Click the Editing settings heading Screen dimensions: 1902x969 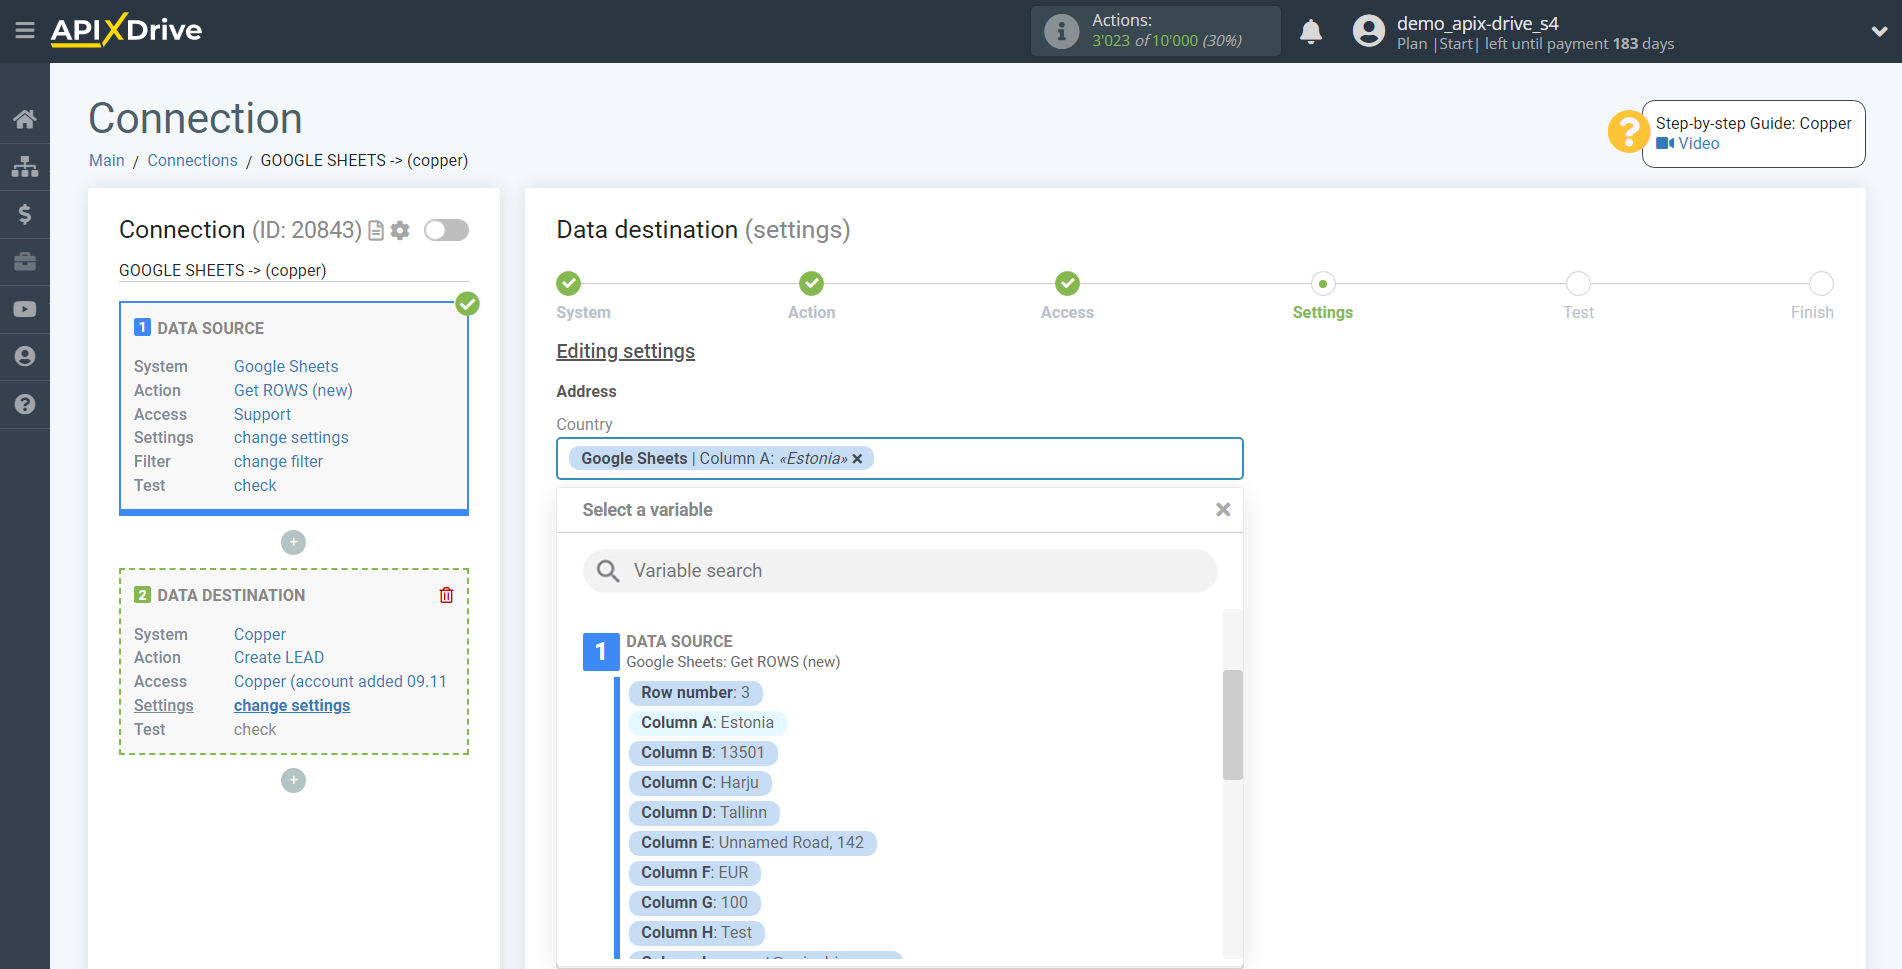(x=626, y=352)
